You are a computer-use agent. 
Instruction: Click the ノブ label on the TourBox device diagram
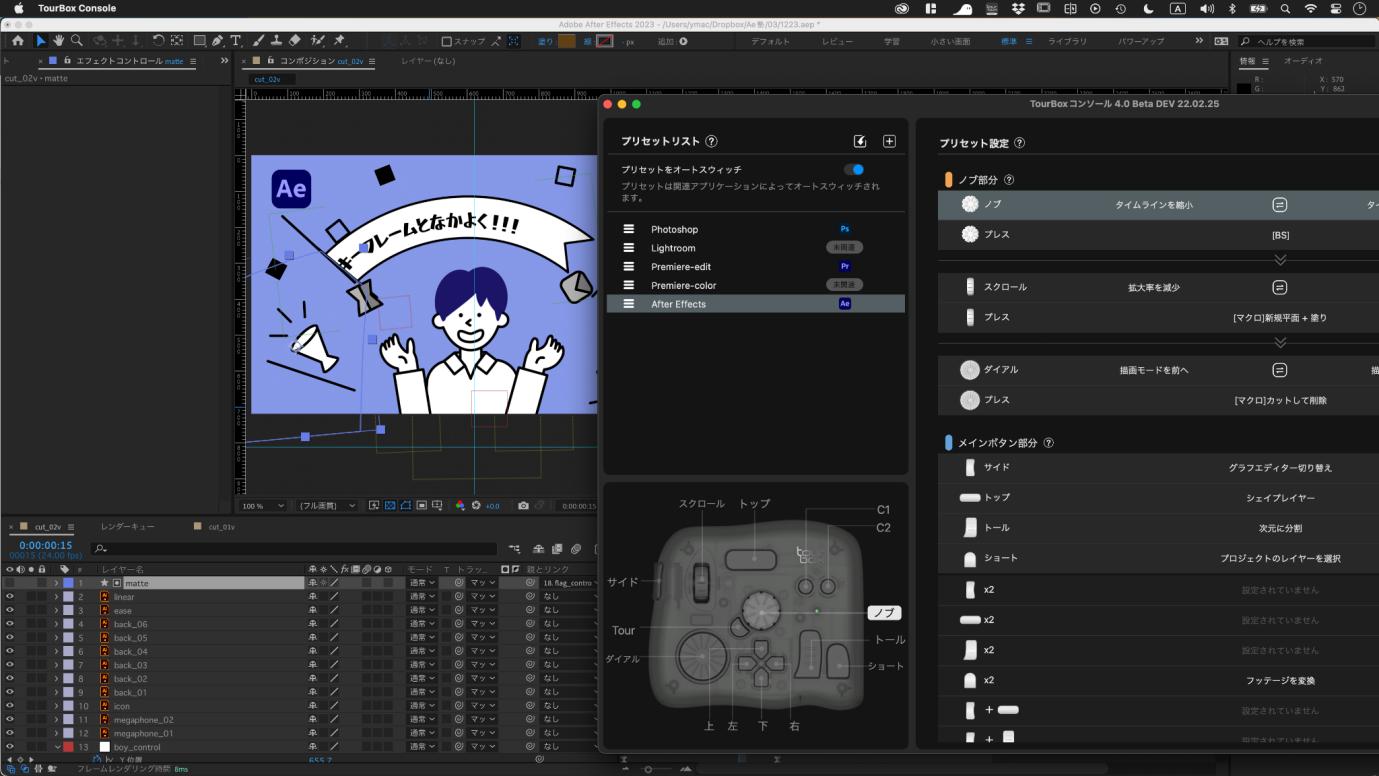(884, 613)
